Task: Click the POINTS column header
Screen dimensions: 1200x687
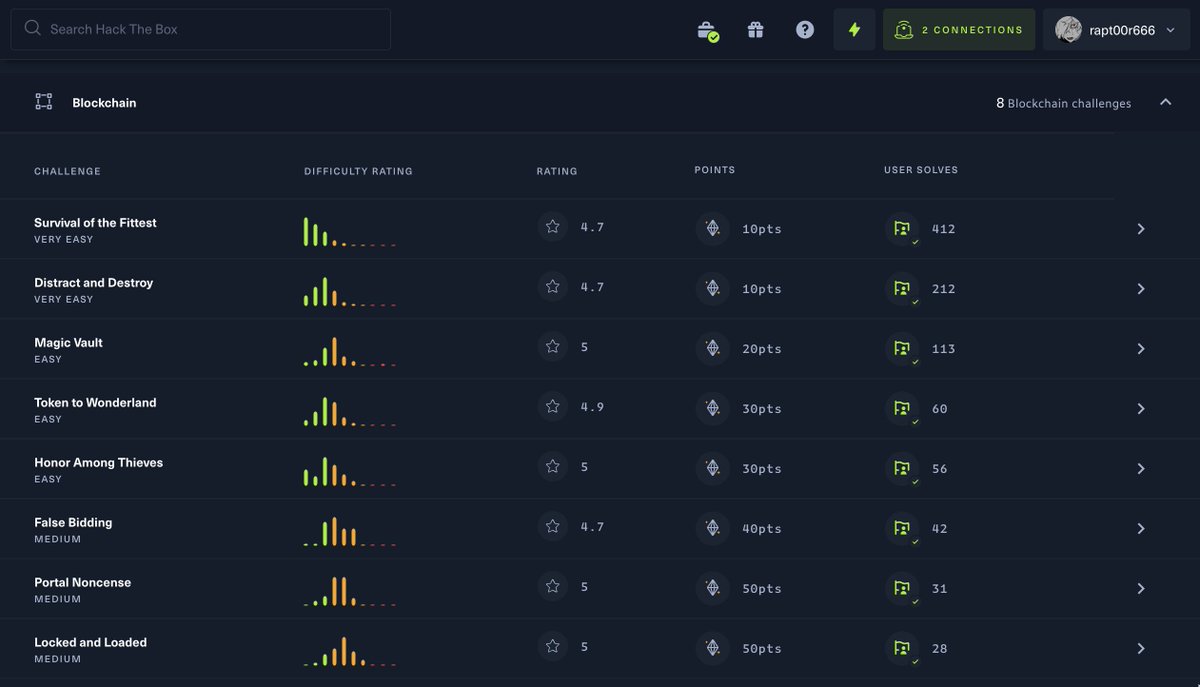Action: (x=715, y=170)
